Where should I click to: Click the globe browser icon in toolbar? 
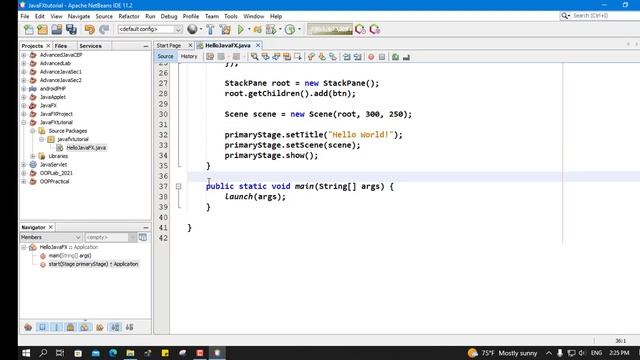point(192,29)
